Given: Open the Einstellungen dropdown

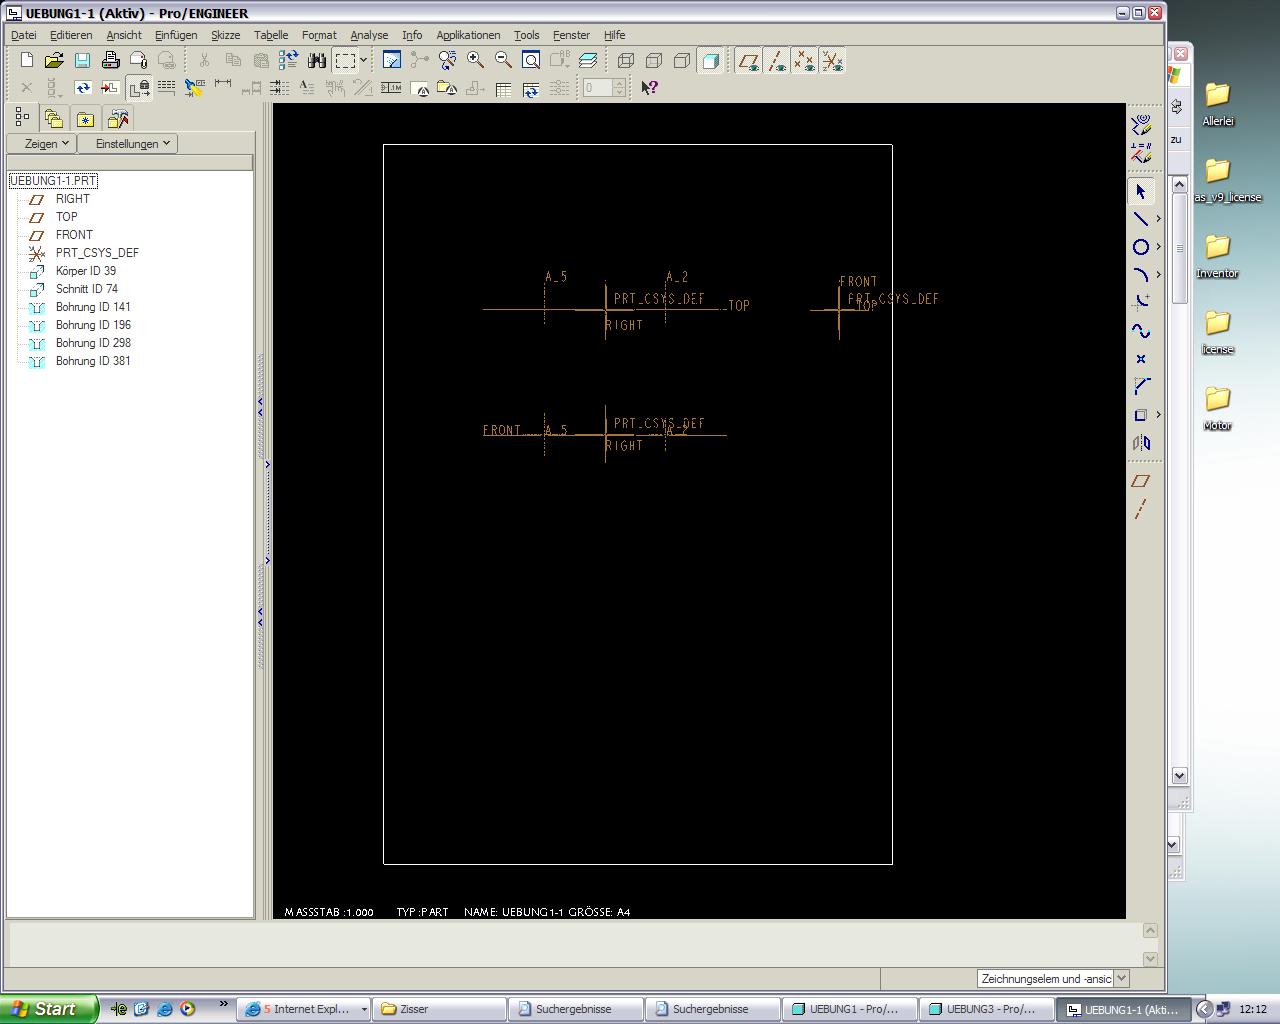Looking at the screenshot, I should (133, 143).
